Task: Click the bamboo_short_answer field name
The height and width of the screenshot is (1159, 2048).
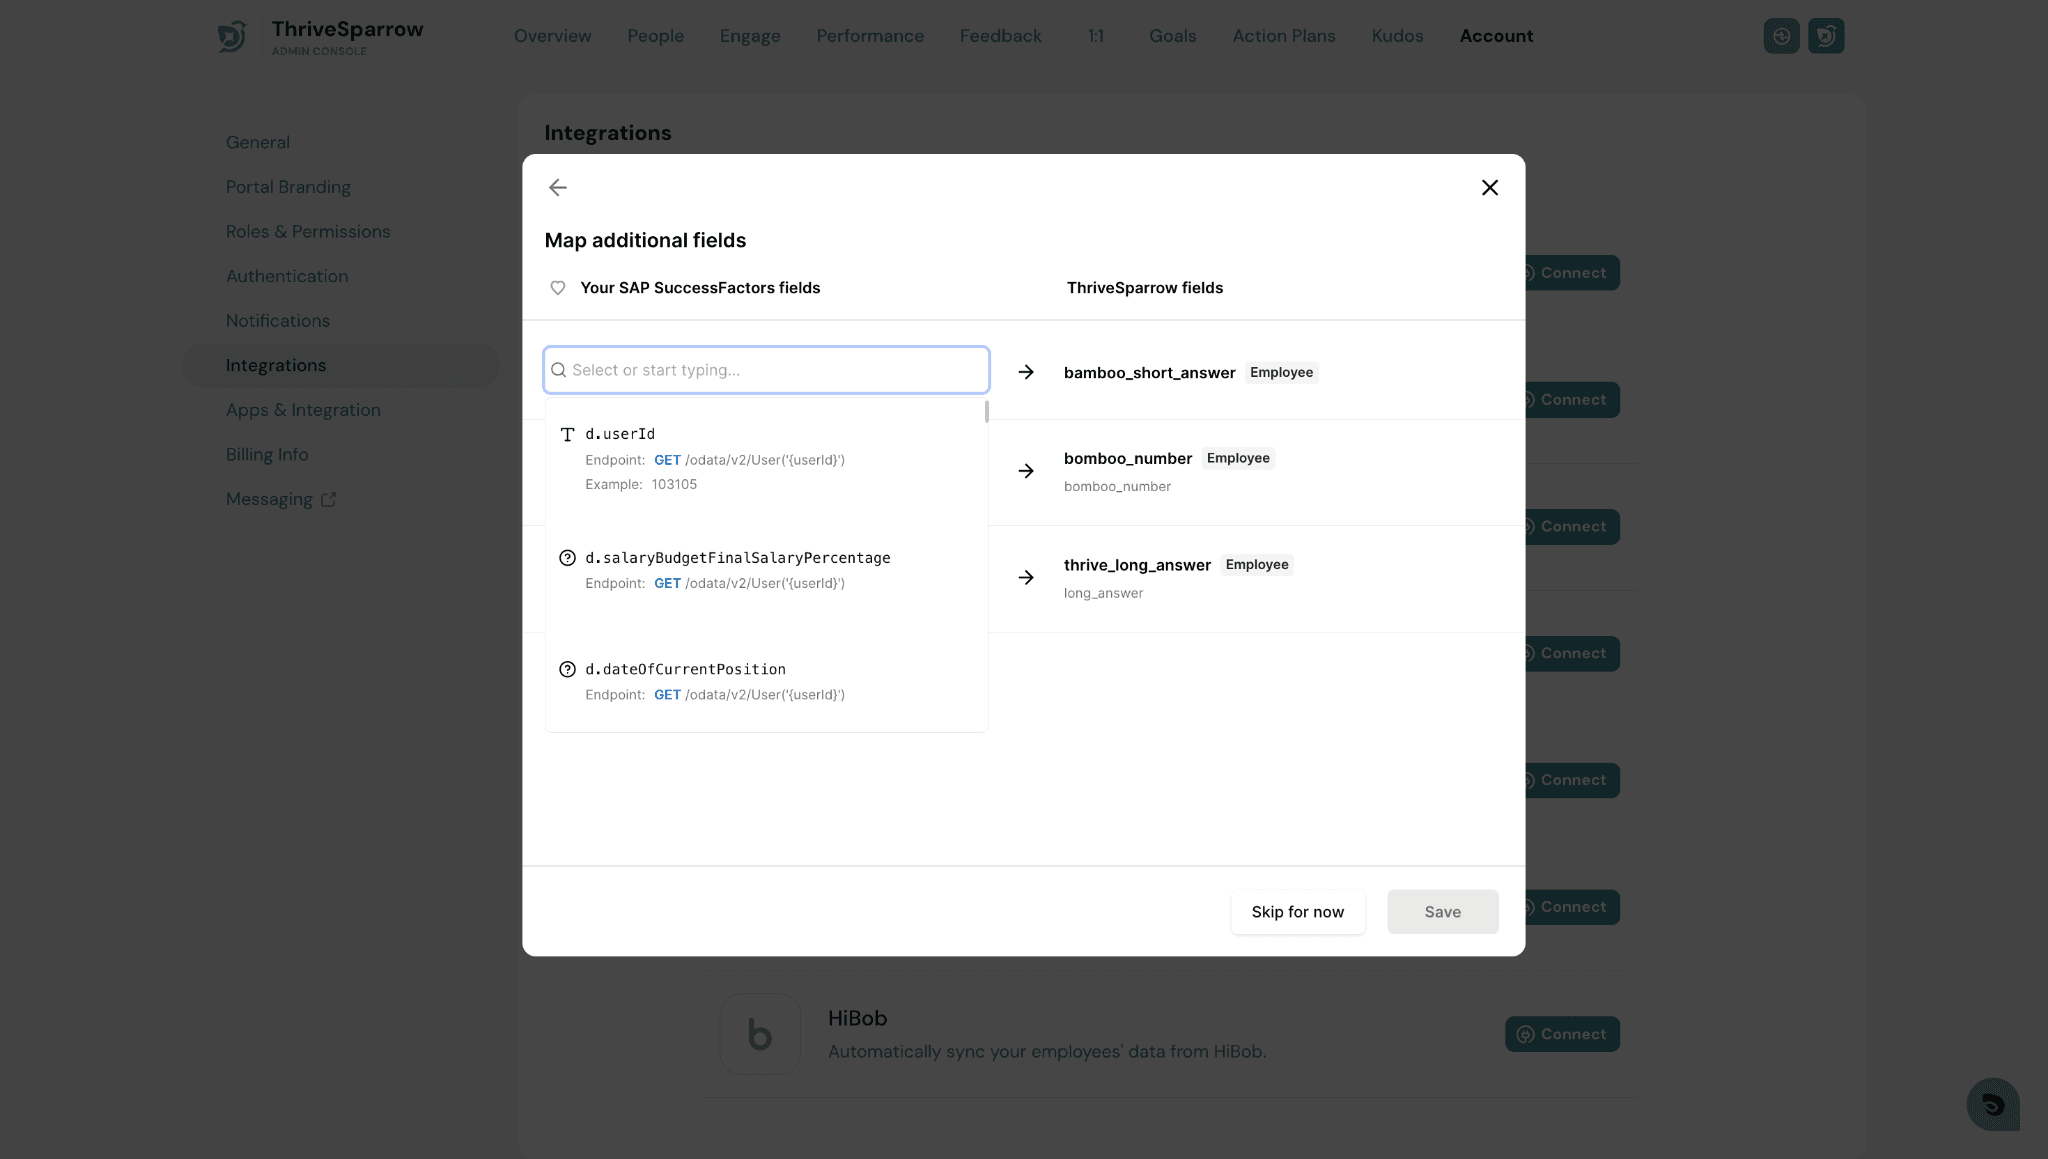Action: coord(1149,373)
